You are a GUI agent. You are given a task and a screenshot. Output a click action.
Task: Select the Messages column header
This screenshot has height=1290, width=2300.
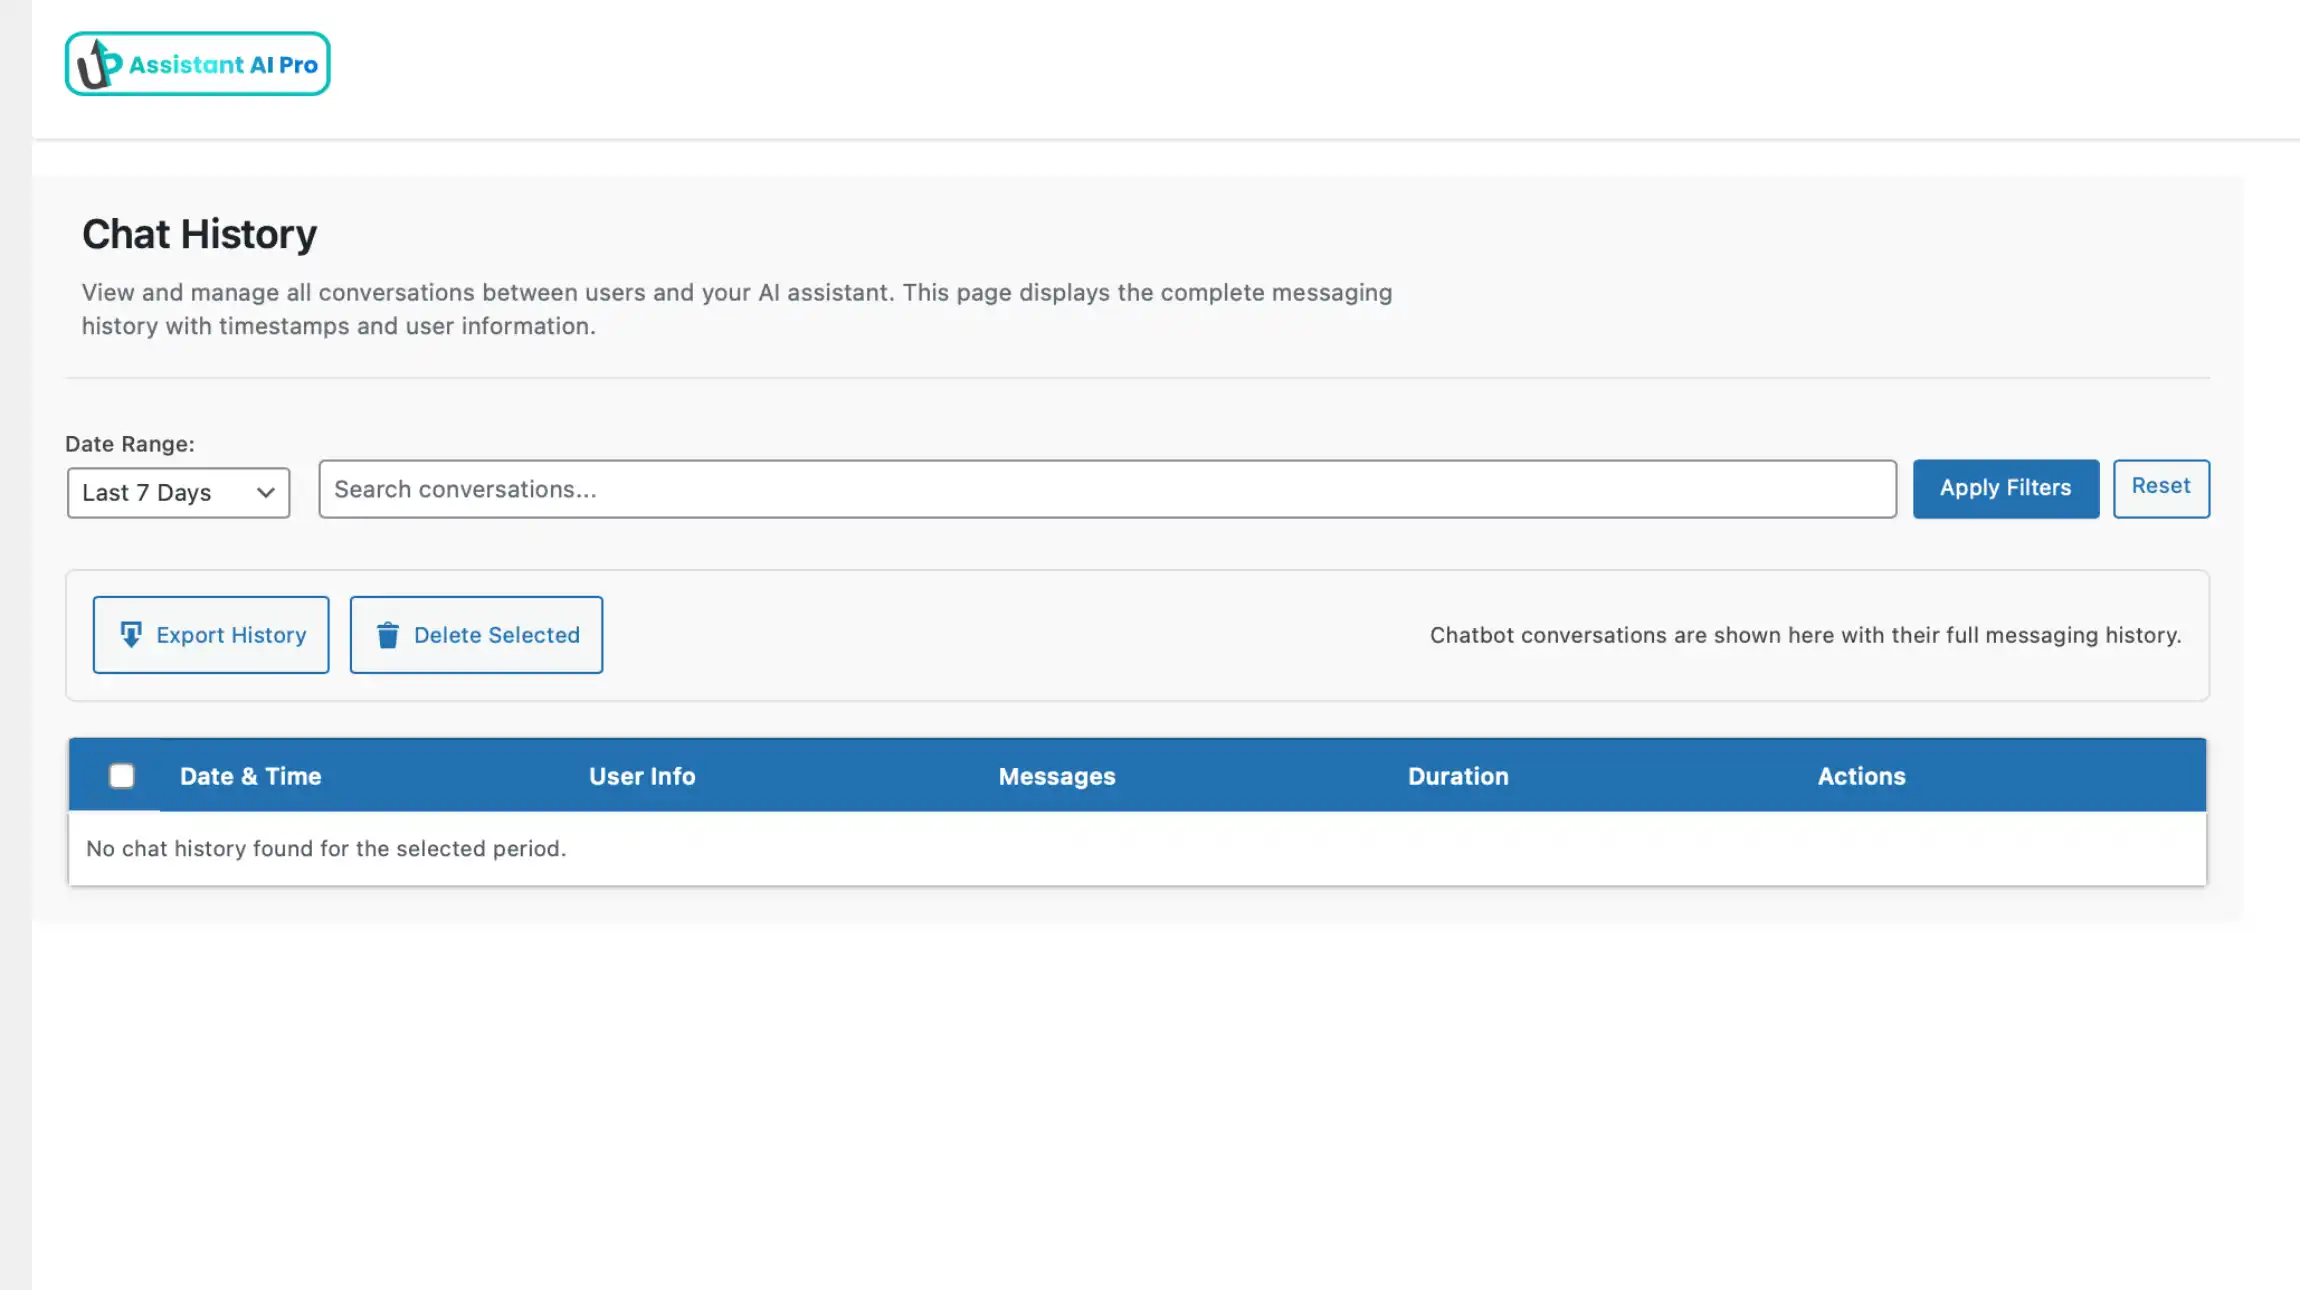1056,775
